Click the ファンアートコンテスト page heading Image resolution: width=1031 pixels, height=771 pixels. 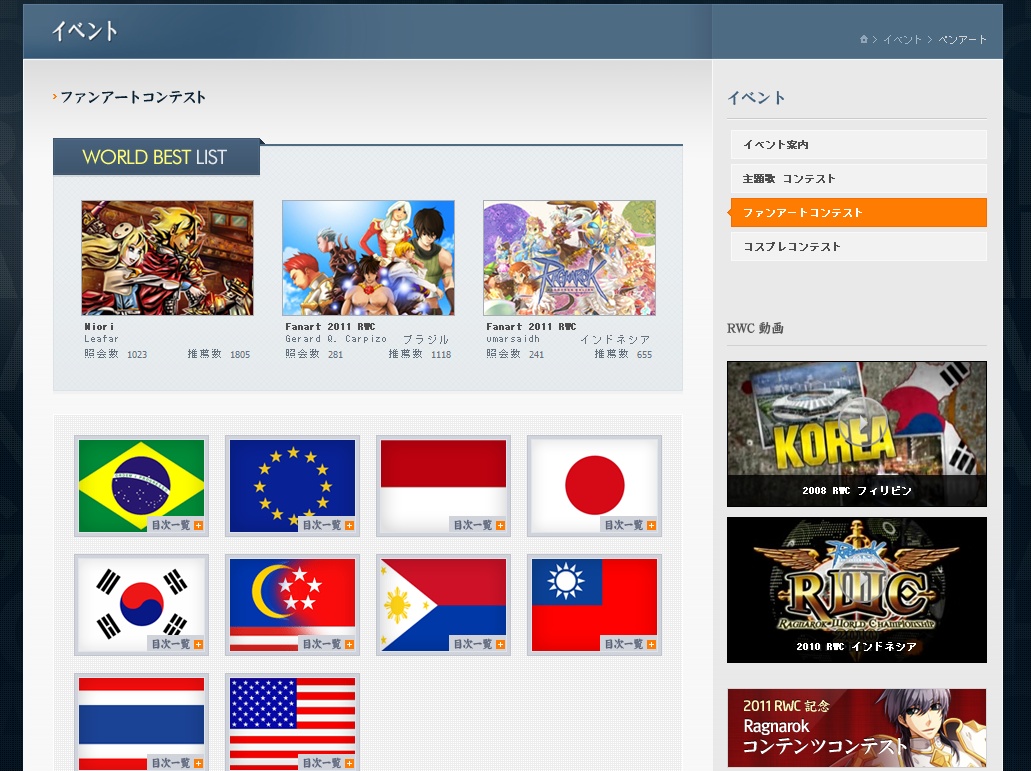(x=133, y=97)
